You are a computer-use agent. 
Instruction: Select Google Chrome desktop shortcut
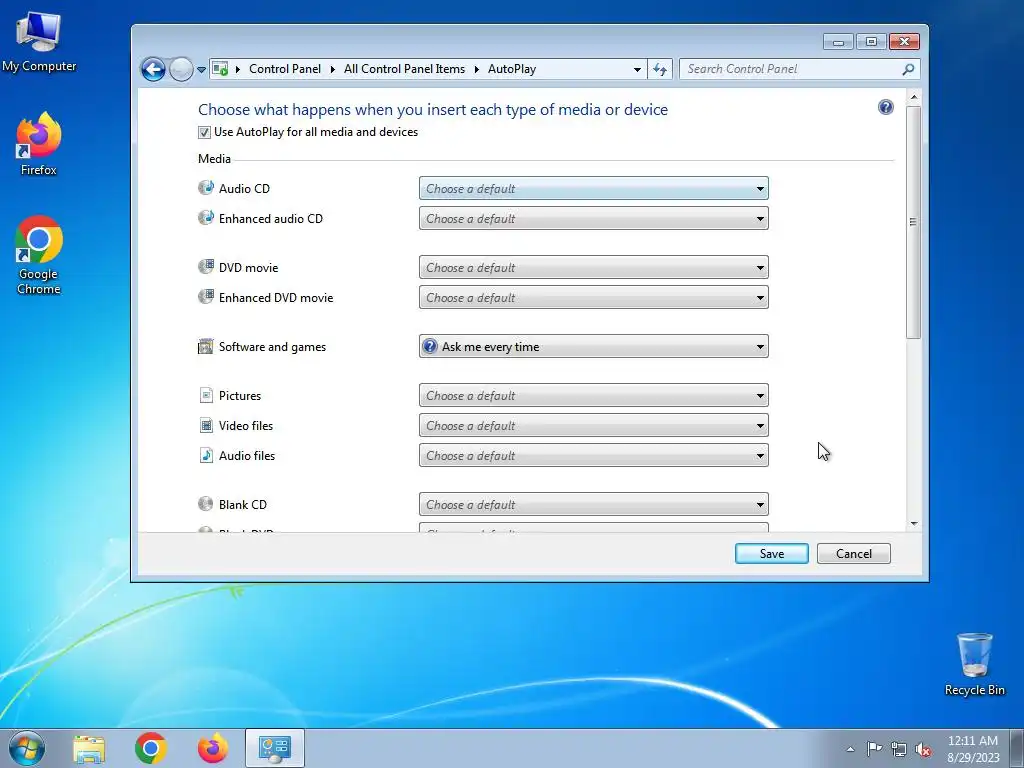pyautogui.click(x=39, y=255)
